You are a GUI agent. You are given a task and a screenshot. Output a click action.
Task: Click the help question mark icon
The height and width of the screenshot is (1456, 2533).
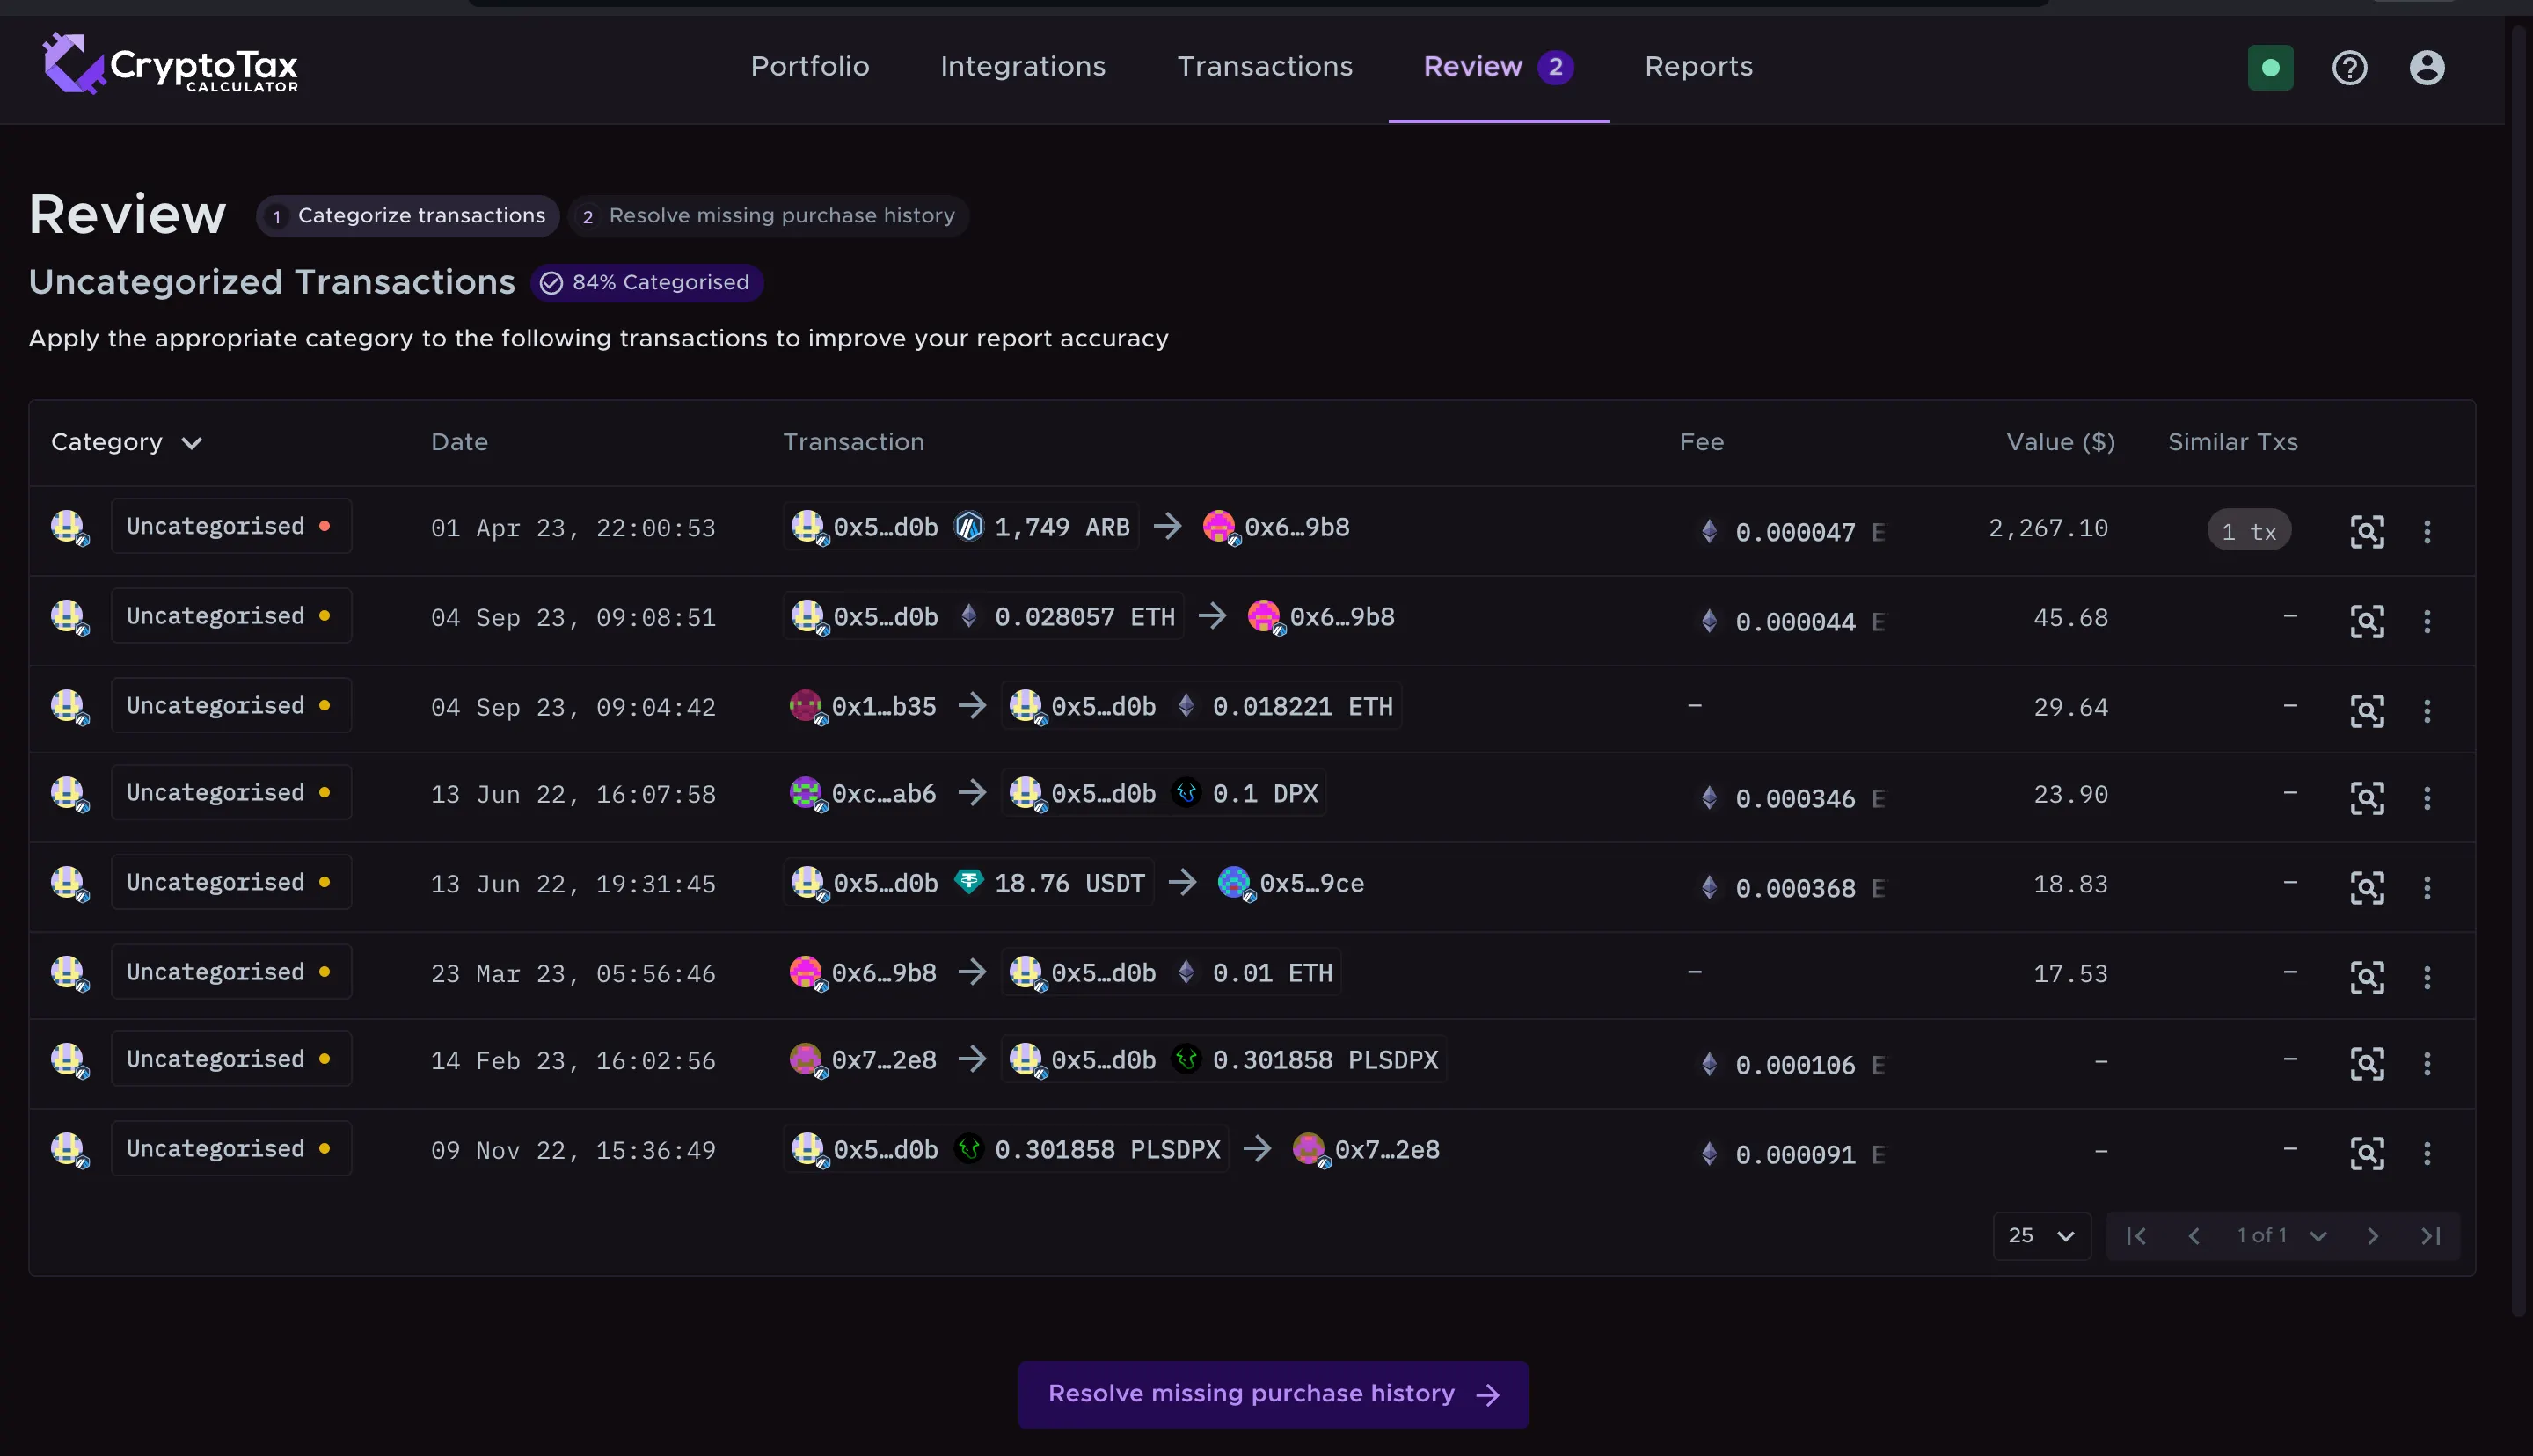[x=2349, y=68]
